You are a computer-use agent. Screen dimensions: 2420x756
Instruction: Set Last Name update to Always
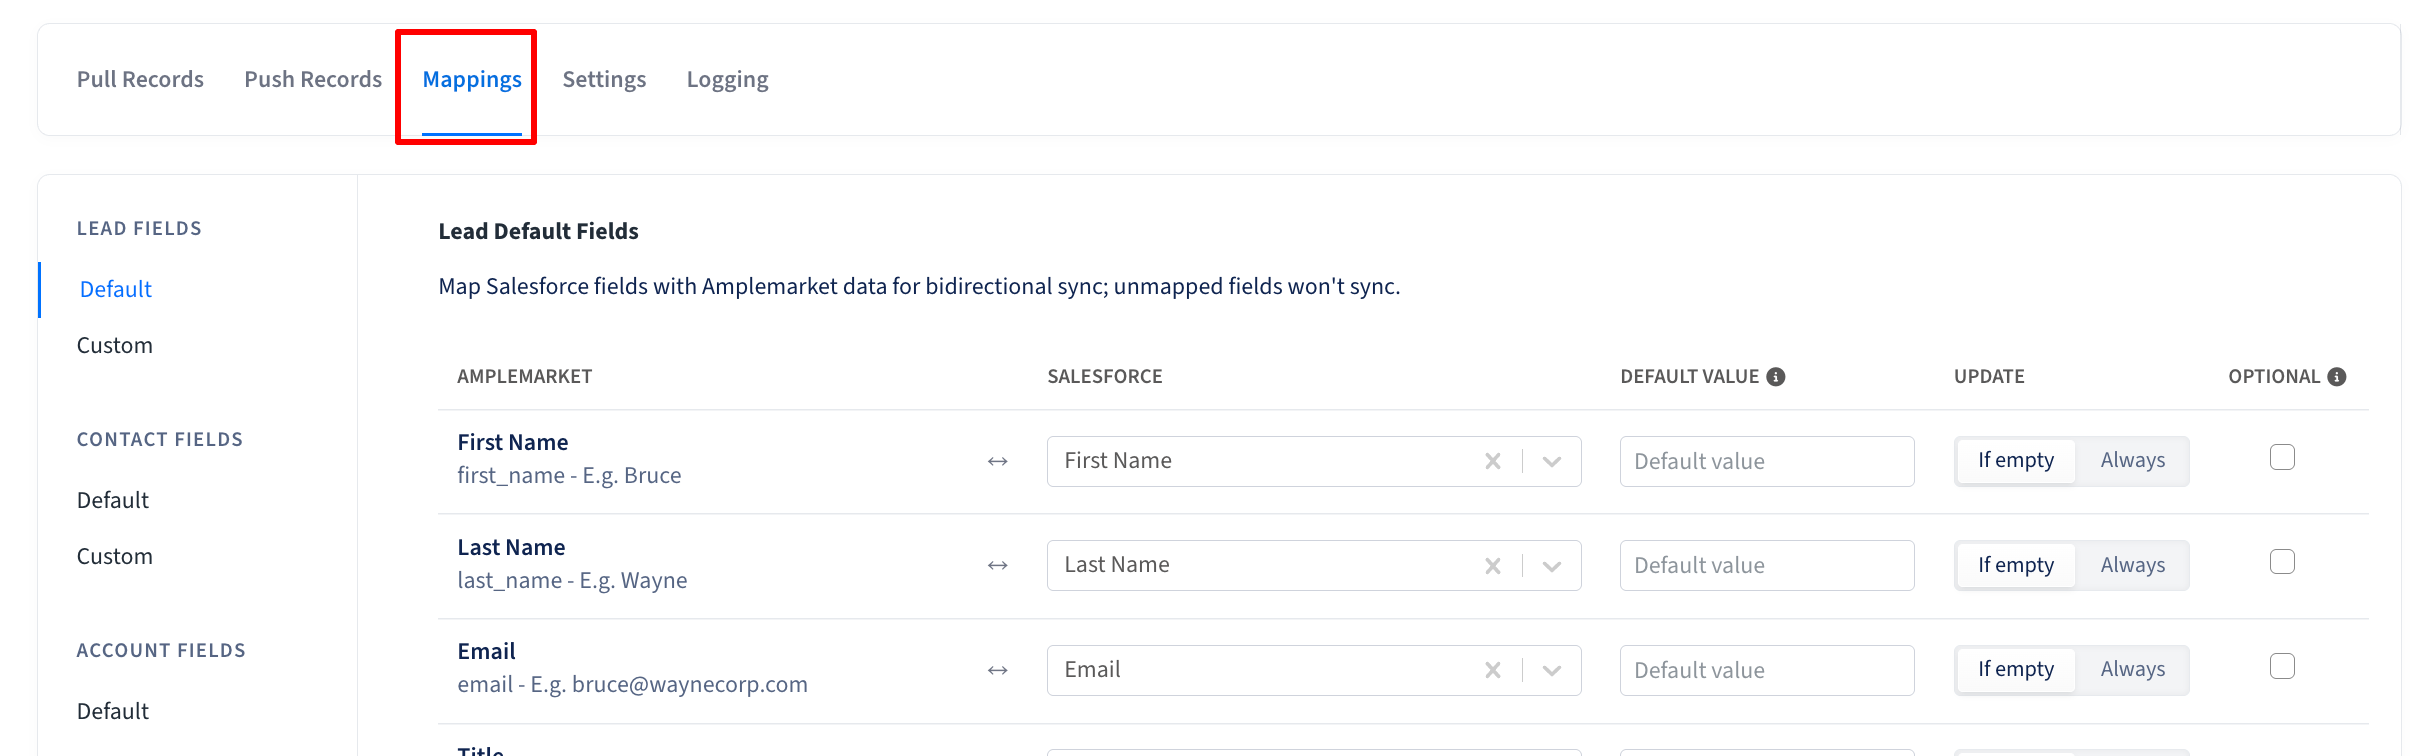pos(2133,566)
